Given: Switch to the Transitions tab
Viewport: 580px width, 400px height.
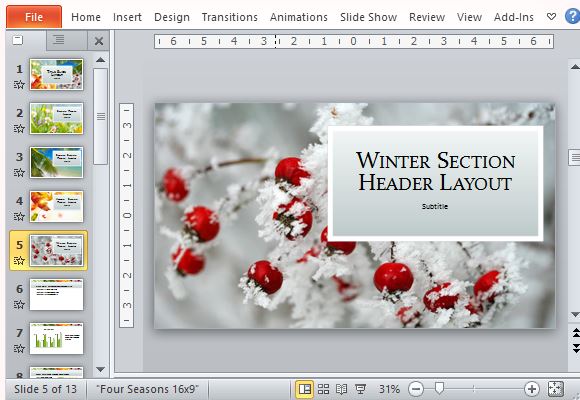Looking at the screenshot, I should [229, 17].
